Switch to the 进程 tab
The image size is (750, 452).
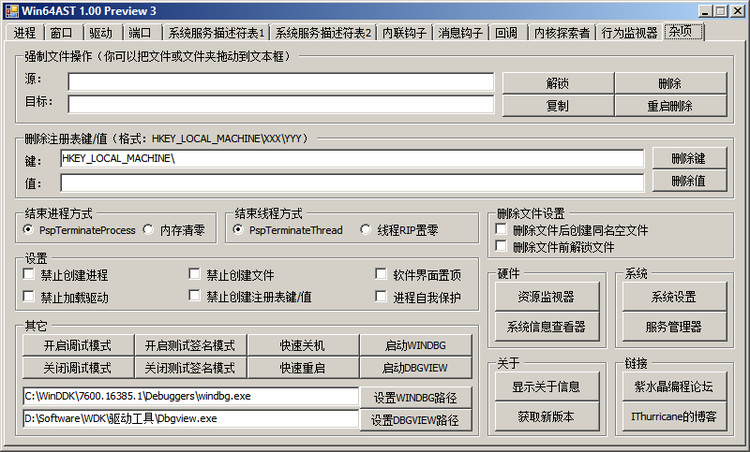pyautogui.click(x=25, y=33)
